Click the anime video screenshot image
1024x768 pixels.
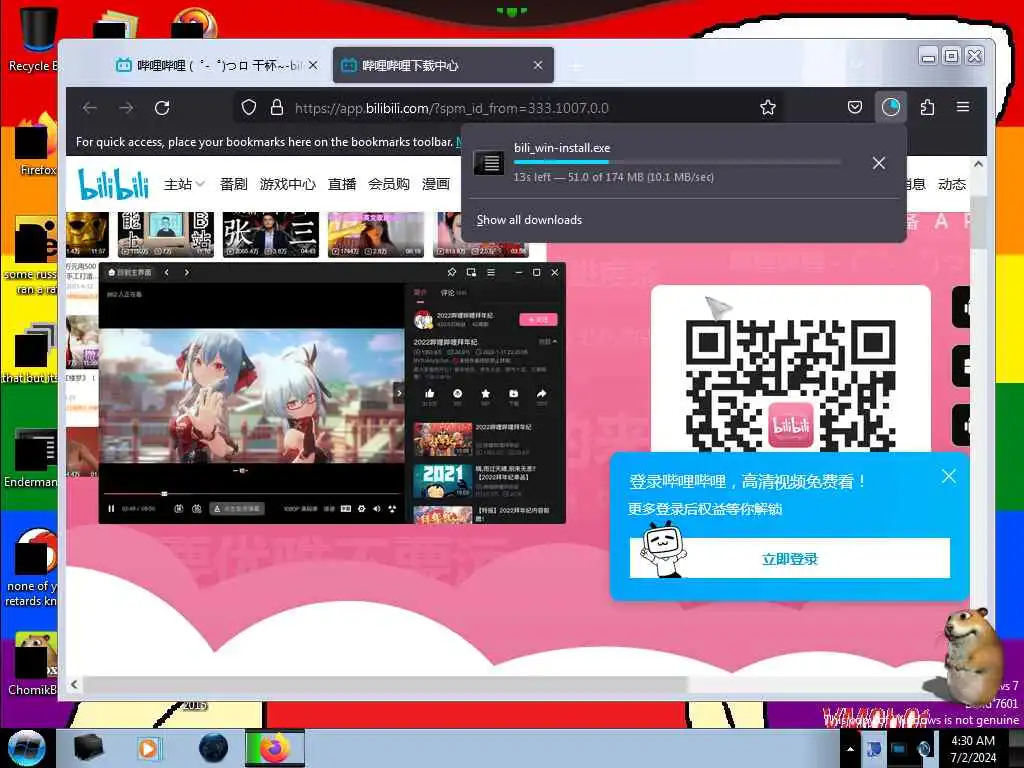(x=252, y=396)
